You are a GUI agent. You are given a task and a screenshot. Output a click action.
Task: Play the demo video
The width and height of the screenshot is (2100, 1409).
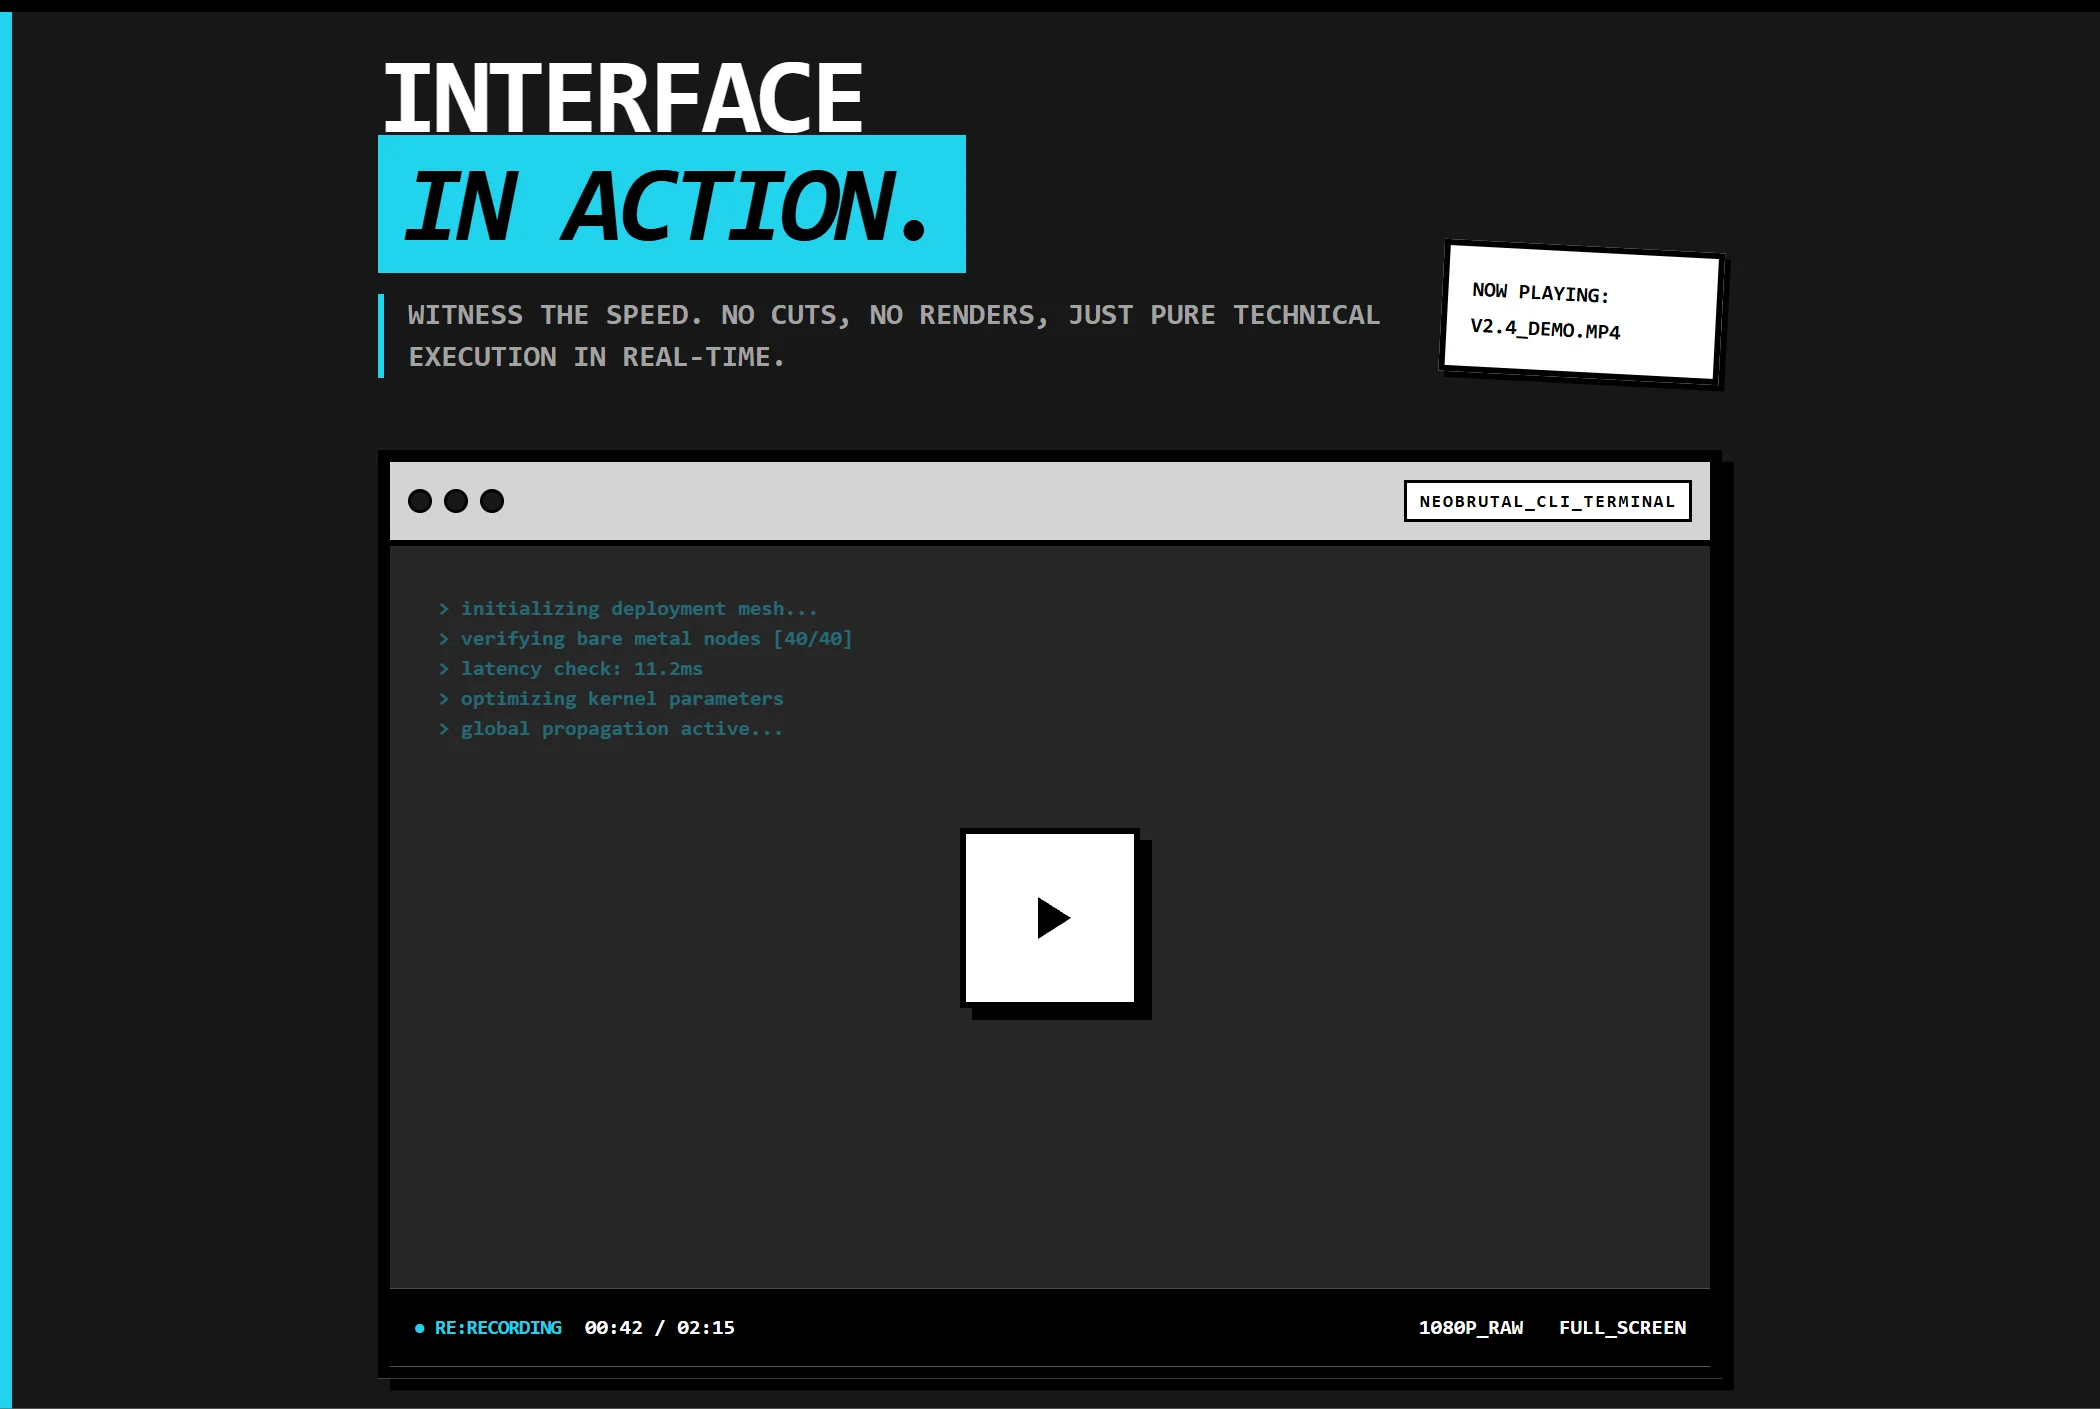tap(1049, 917)
